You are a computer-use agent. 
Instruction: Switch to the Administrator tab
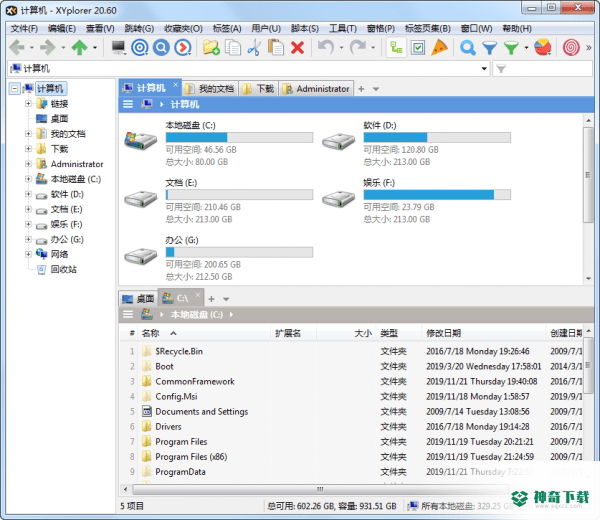tap(316, 89)
